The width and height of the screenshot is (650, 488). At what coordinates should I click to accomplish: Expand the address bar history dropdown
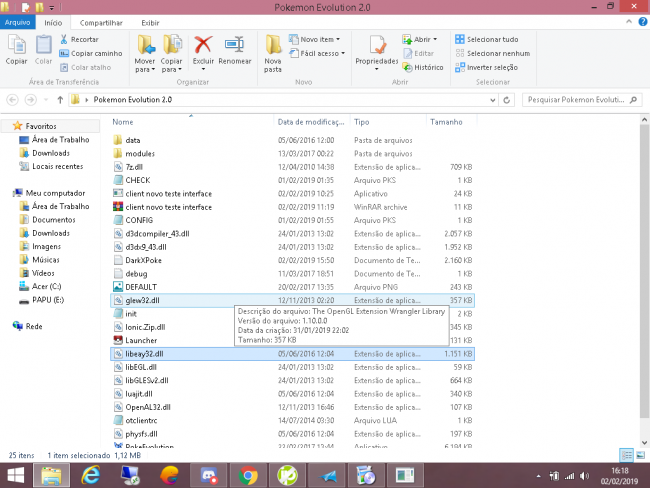tap(492, 100)
